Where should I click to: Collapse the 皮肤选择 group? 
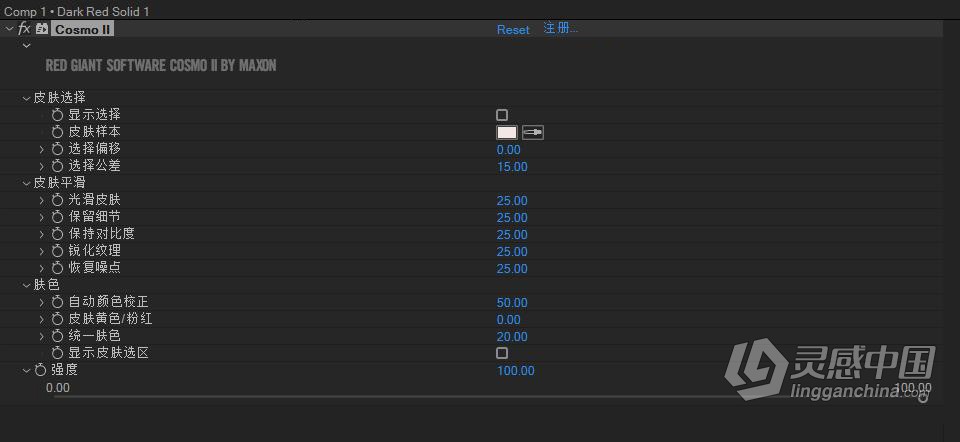[26, 98]
